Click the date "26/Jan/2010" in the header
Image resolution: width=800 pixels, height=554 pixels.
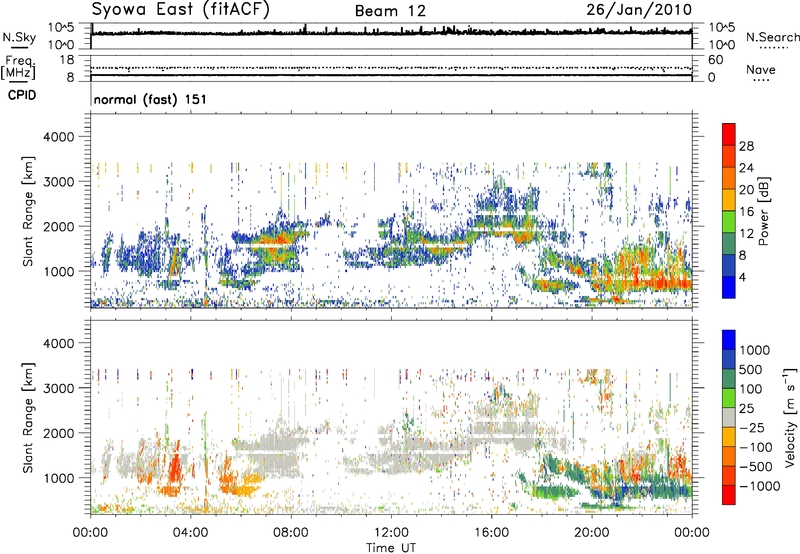click(x=639, y=10)
